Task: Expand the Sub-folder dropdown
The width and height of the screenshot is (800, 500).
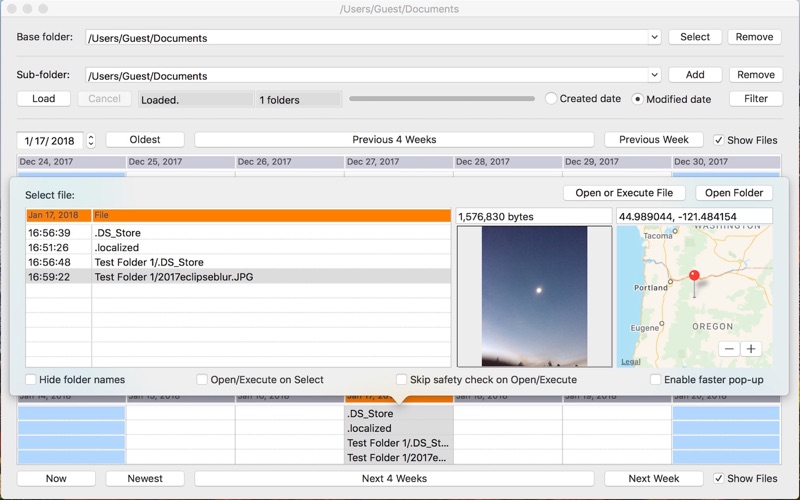Action: [x=654, y=75]
